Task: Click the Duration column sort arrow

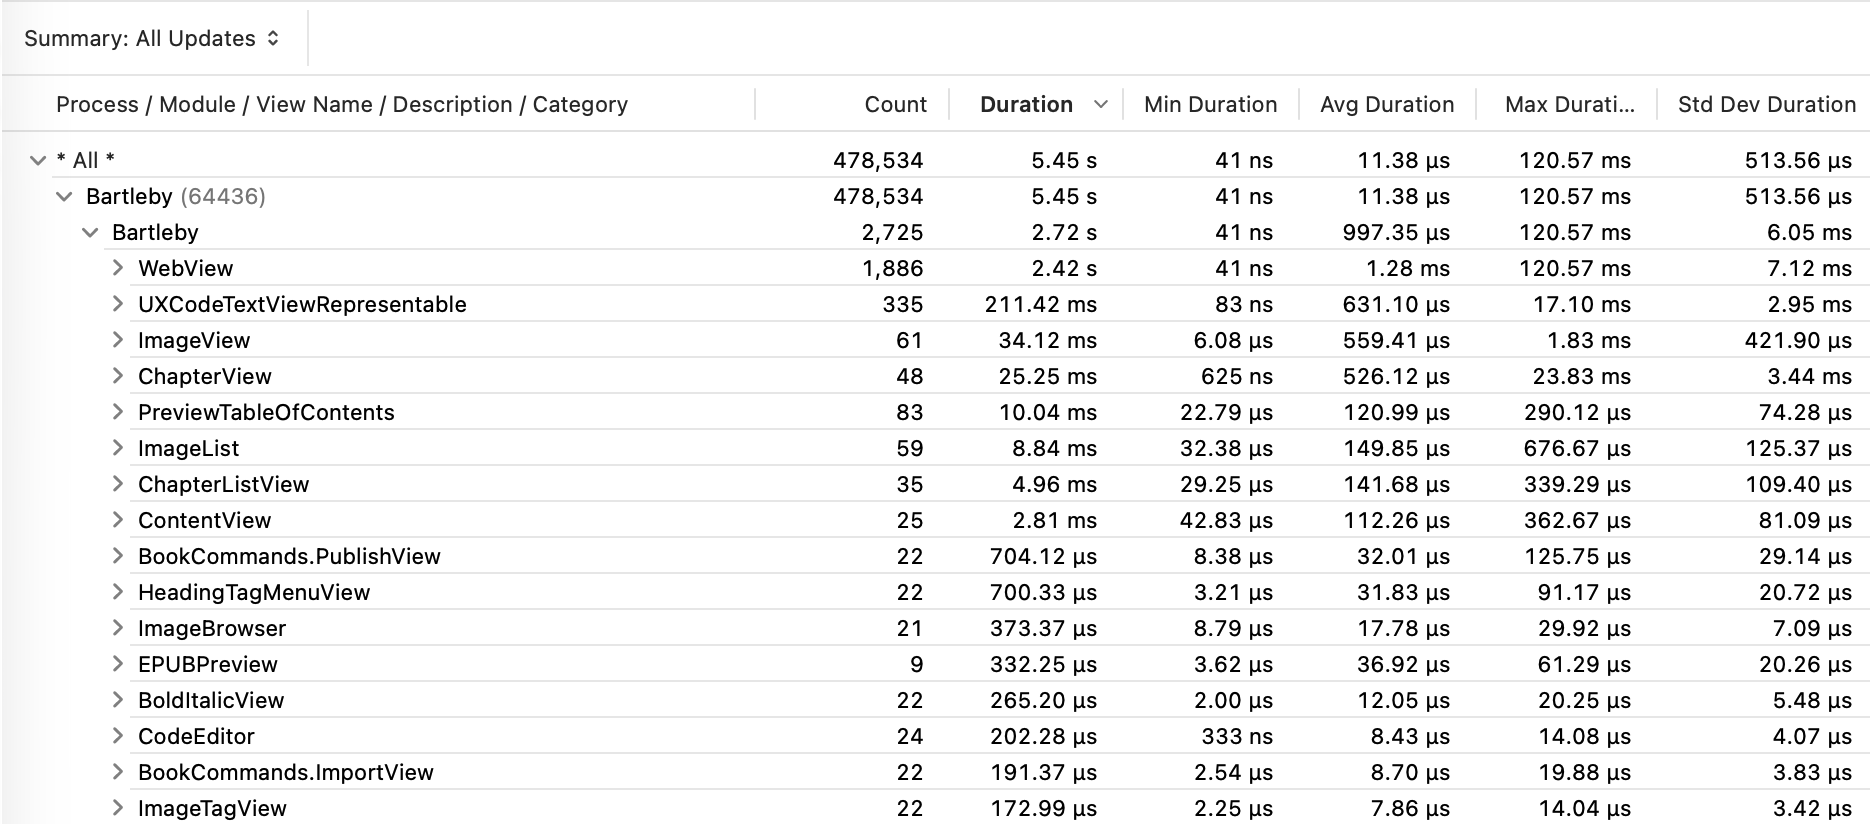Action: coord(1101,105)
